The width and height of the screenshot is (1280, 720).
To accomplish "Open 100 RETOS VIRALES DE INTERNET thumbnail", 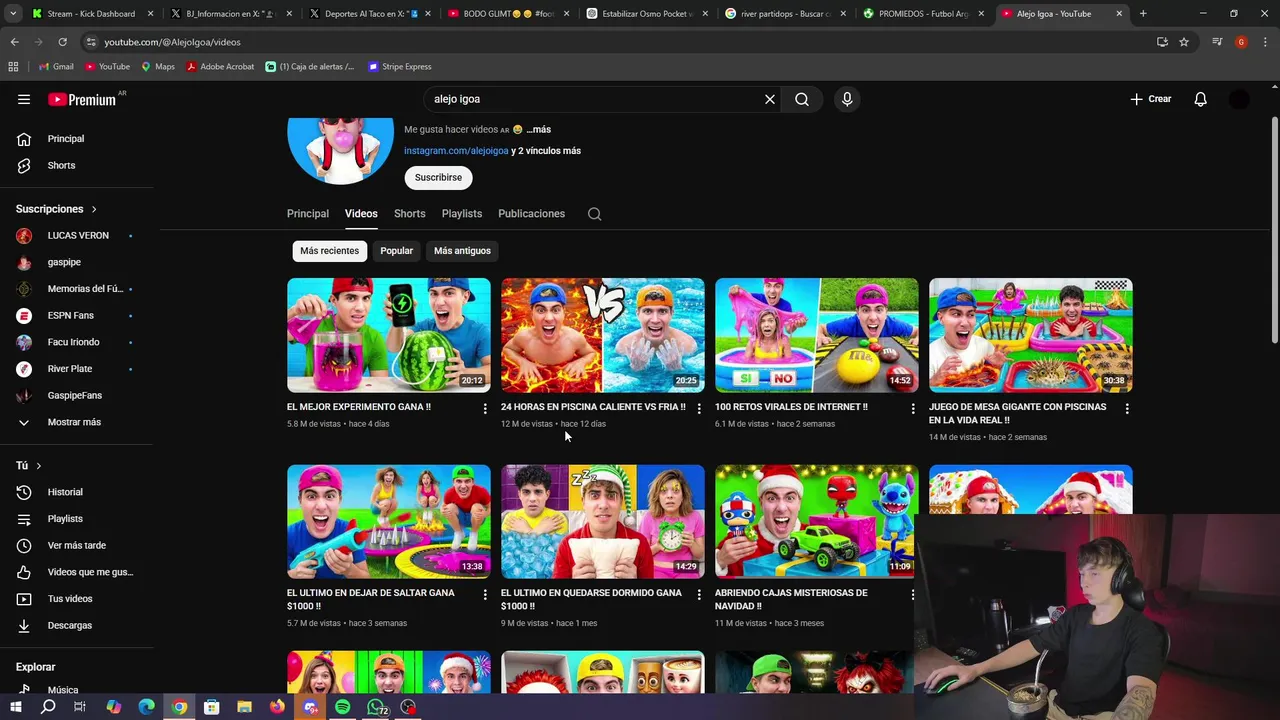I will click(817, 335).
